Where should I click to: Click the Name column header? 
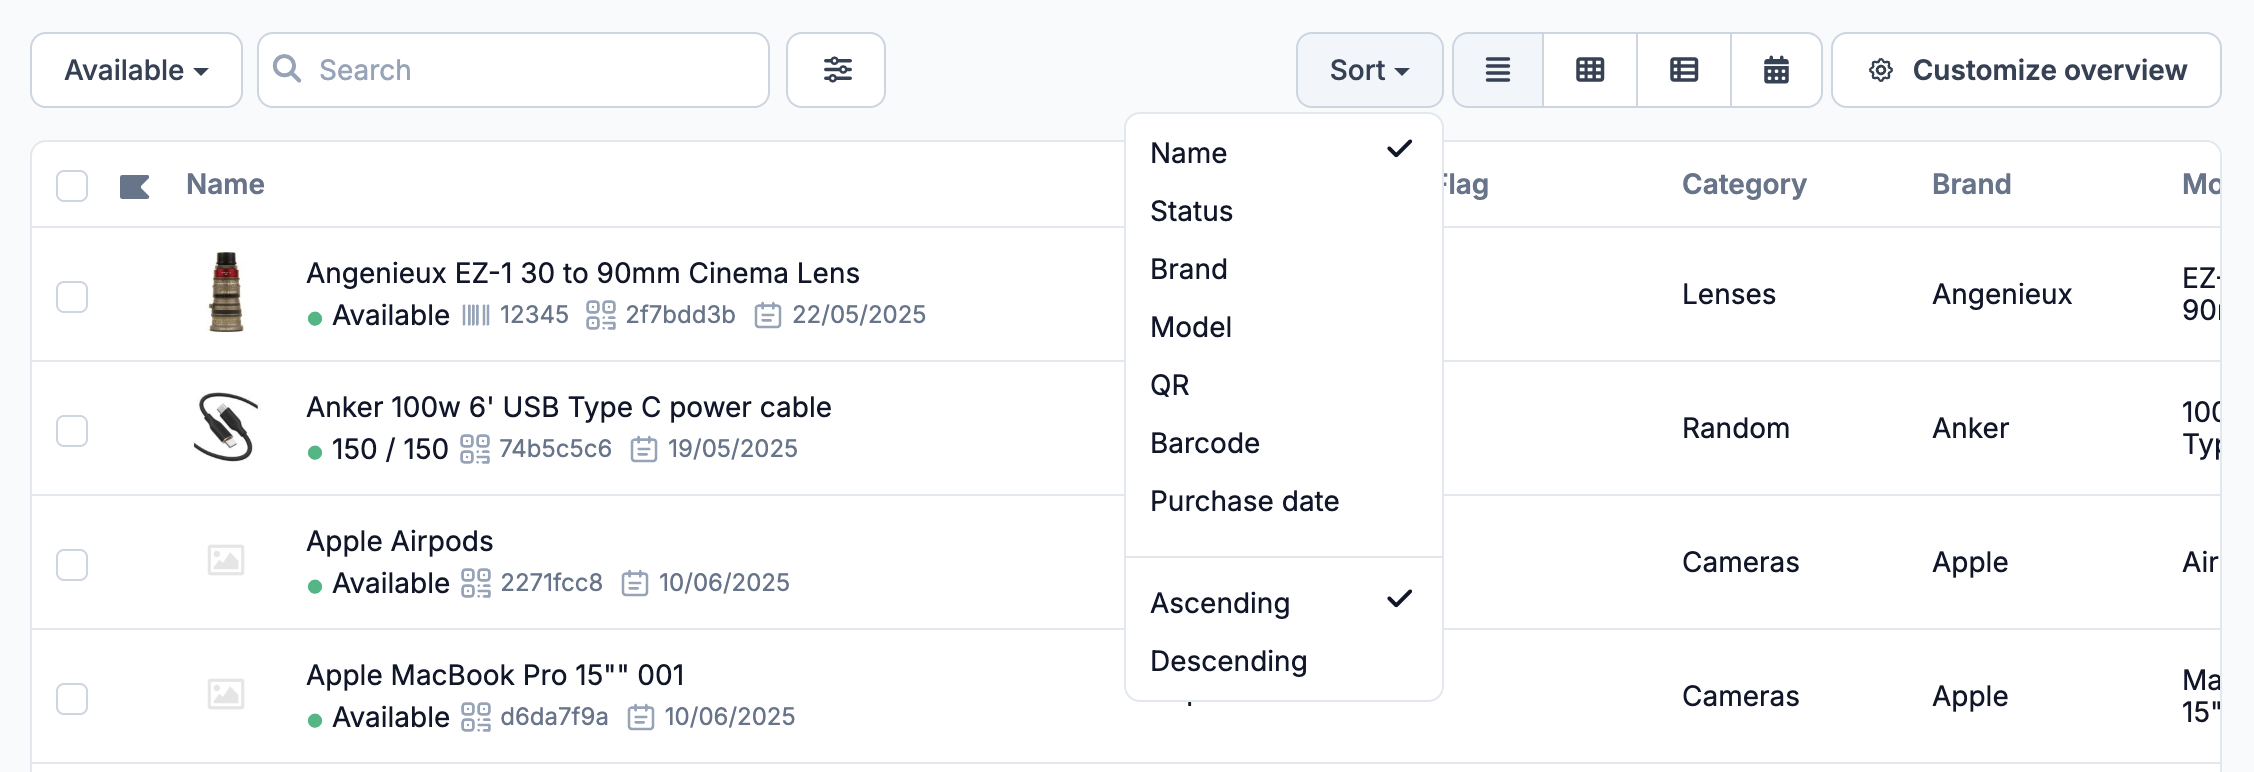coord(225,184)
